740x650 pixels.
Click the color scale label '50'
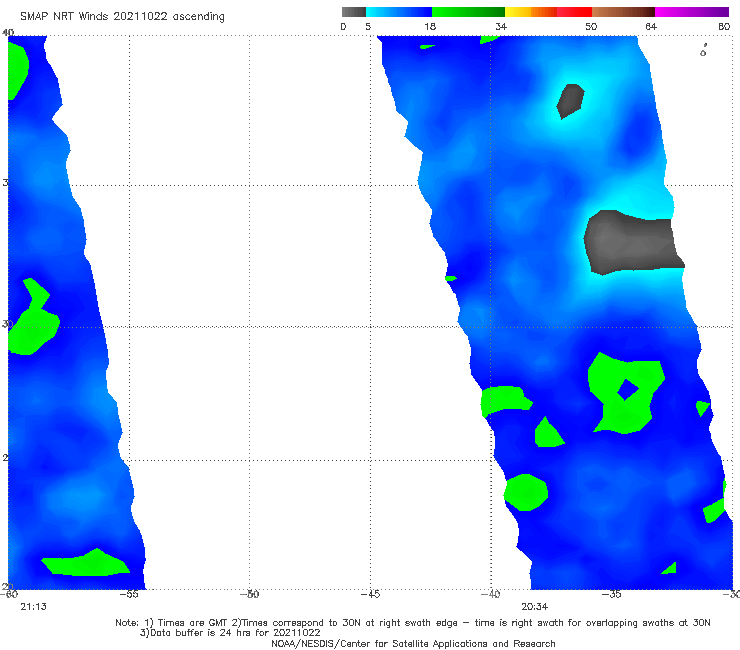(x=591, y=26)
